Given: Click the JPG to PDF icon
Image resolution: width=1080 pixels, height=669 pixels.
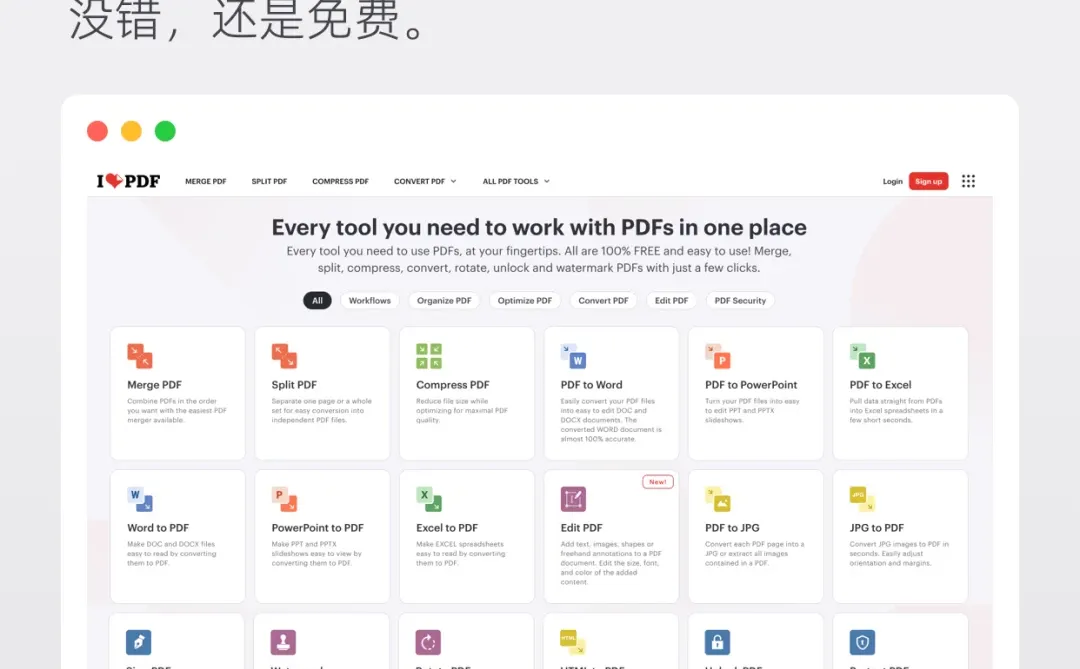Looking at the screenshot, I should (862, 500).
